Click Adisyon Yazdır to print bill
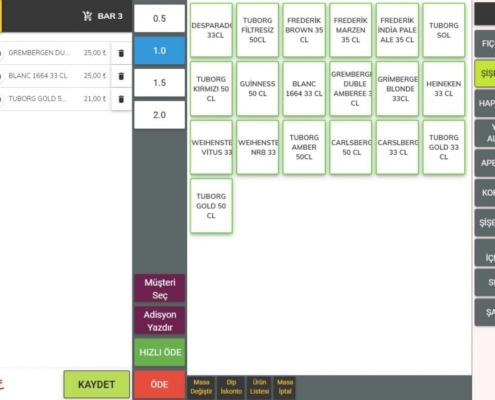 [x=160, y=321]
